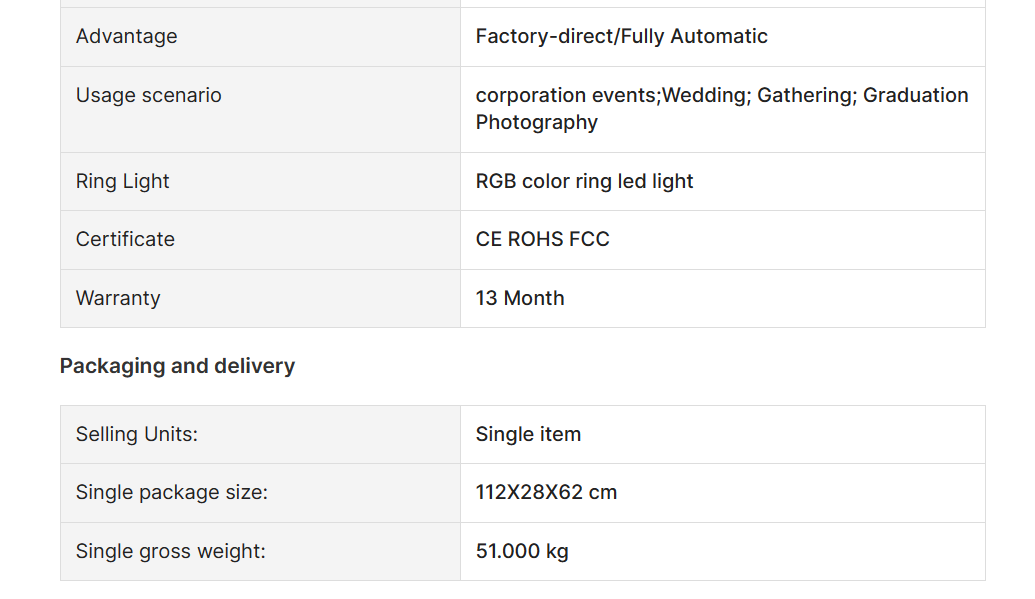Click the word 'Photography' in usage scenario
The height and width of the screenshot is (599, 1035).
tap(536, 123)
